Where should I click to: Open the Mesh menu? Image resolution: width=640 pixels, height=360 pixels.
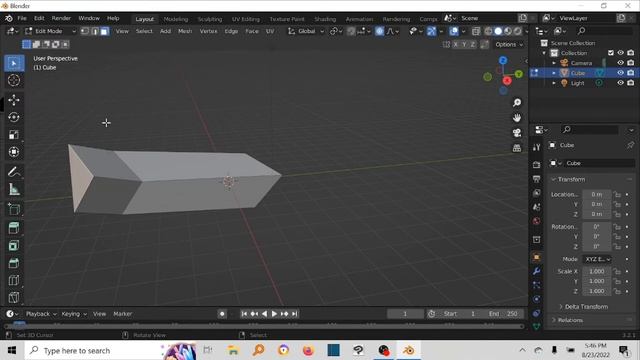click(x=185, y=31)
